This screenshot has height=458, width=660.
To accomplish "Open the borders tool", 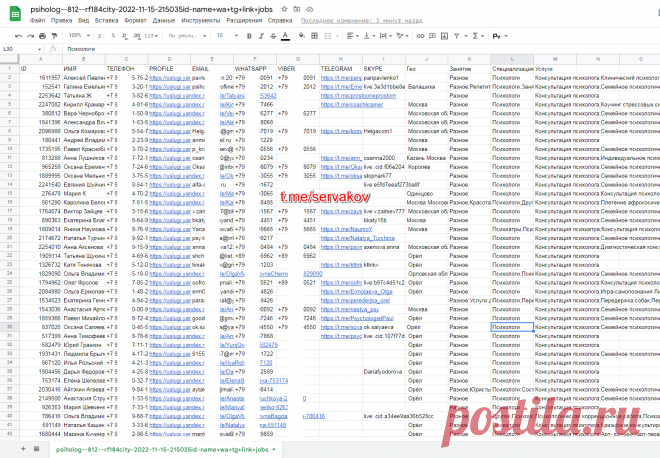I will [x=314, y=36].
